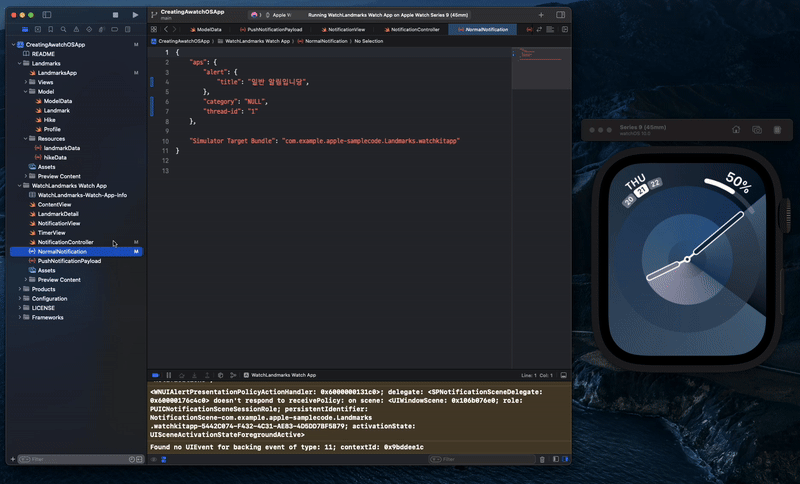Toggle the inspector panel in Xcode toolbar
This screenshot has height=484, width=800.
pyautogui.click(x=561, y=15)
